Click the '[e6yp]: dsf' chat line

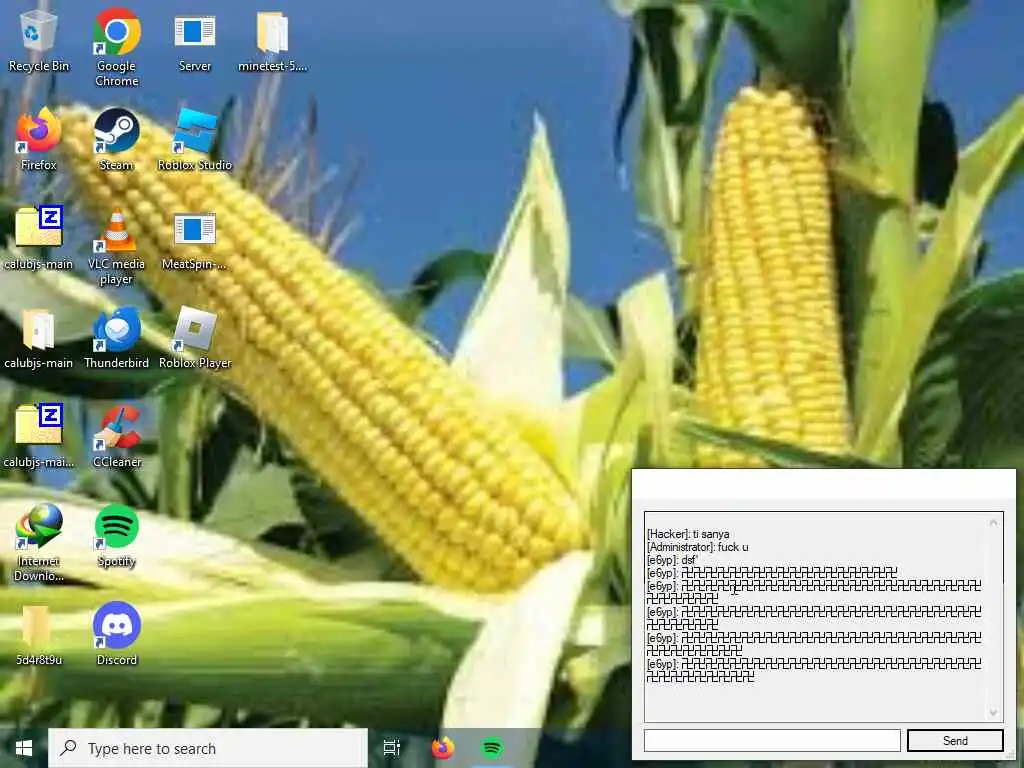tap(672, 560)
